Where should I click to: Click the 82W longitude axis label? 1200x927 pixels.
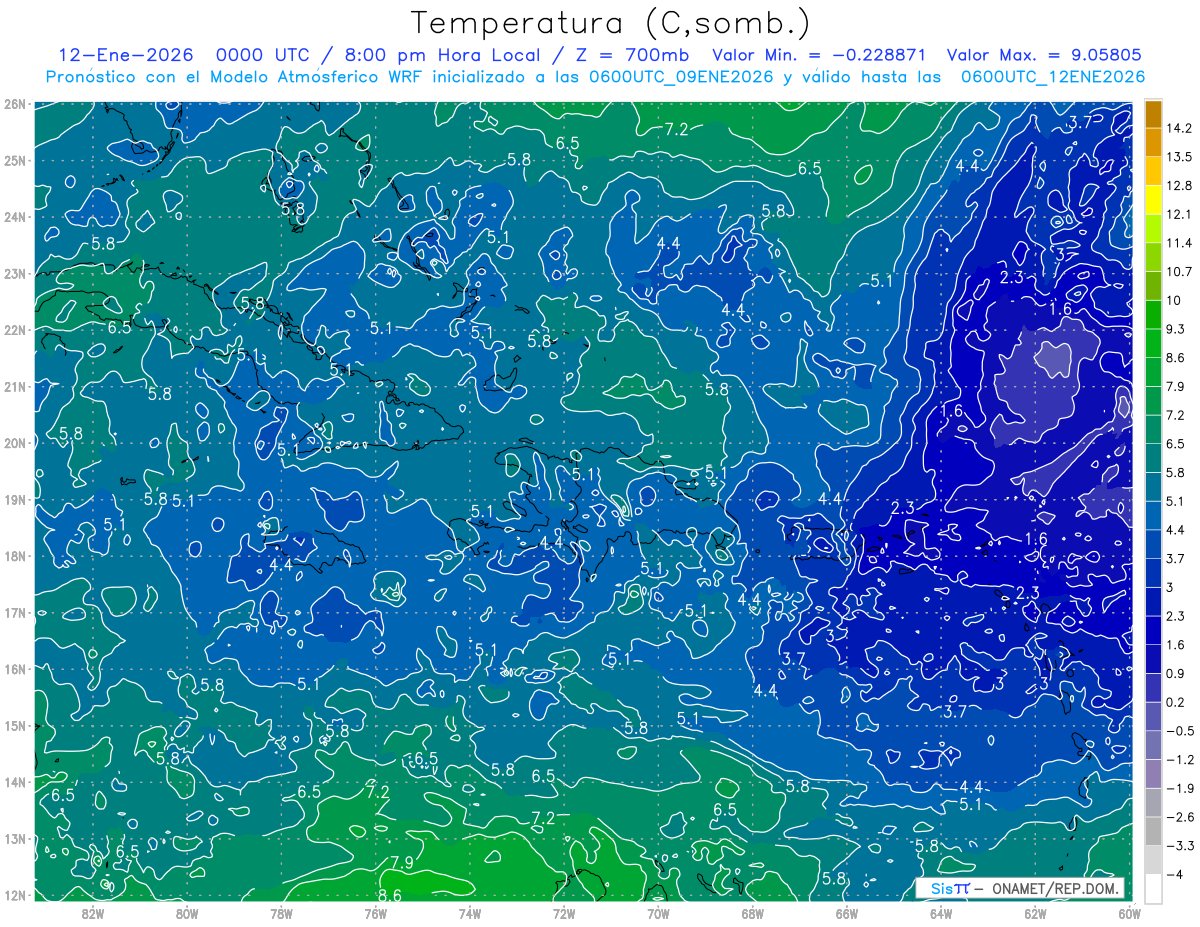click(93, 912)
